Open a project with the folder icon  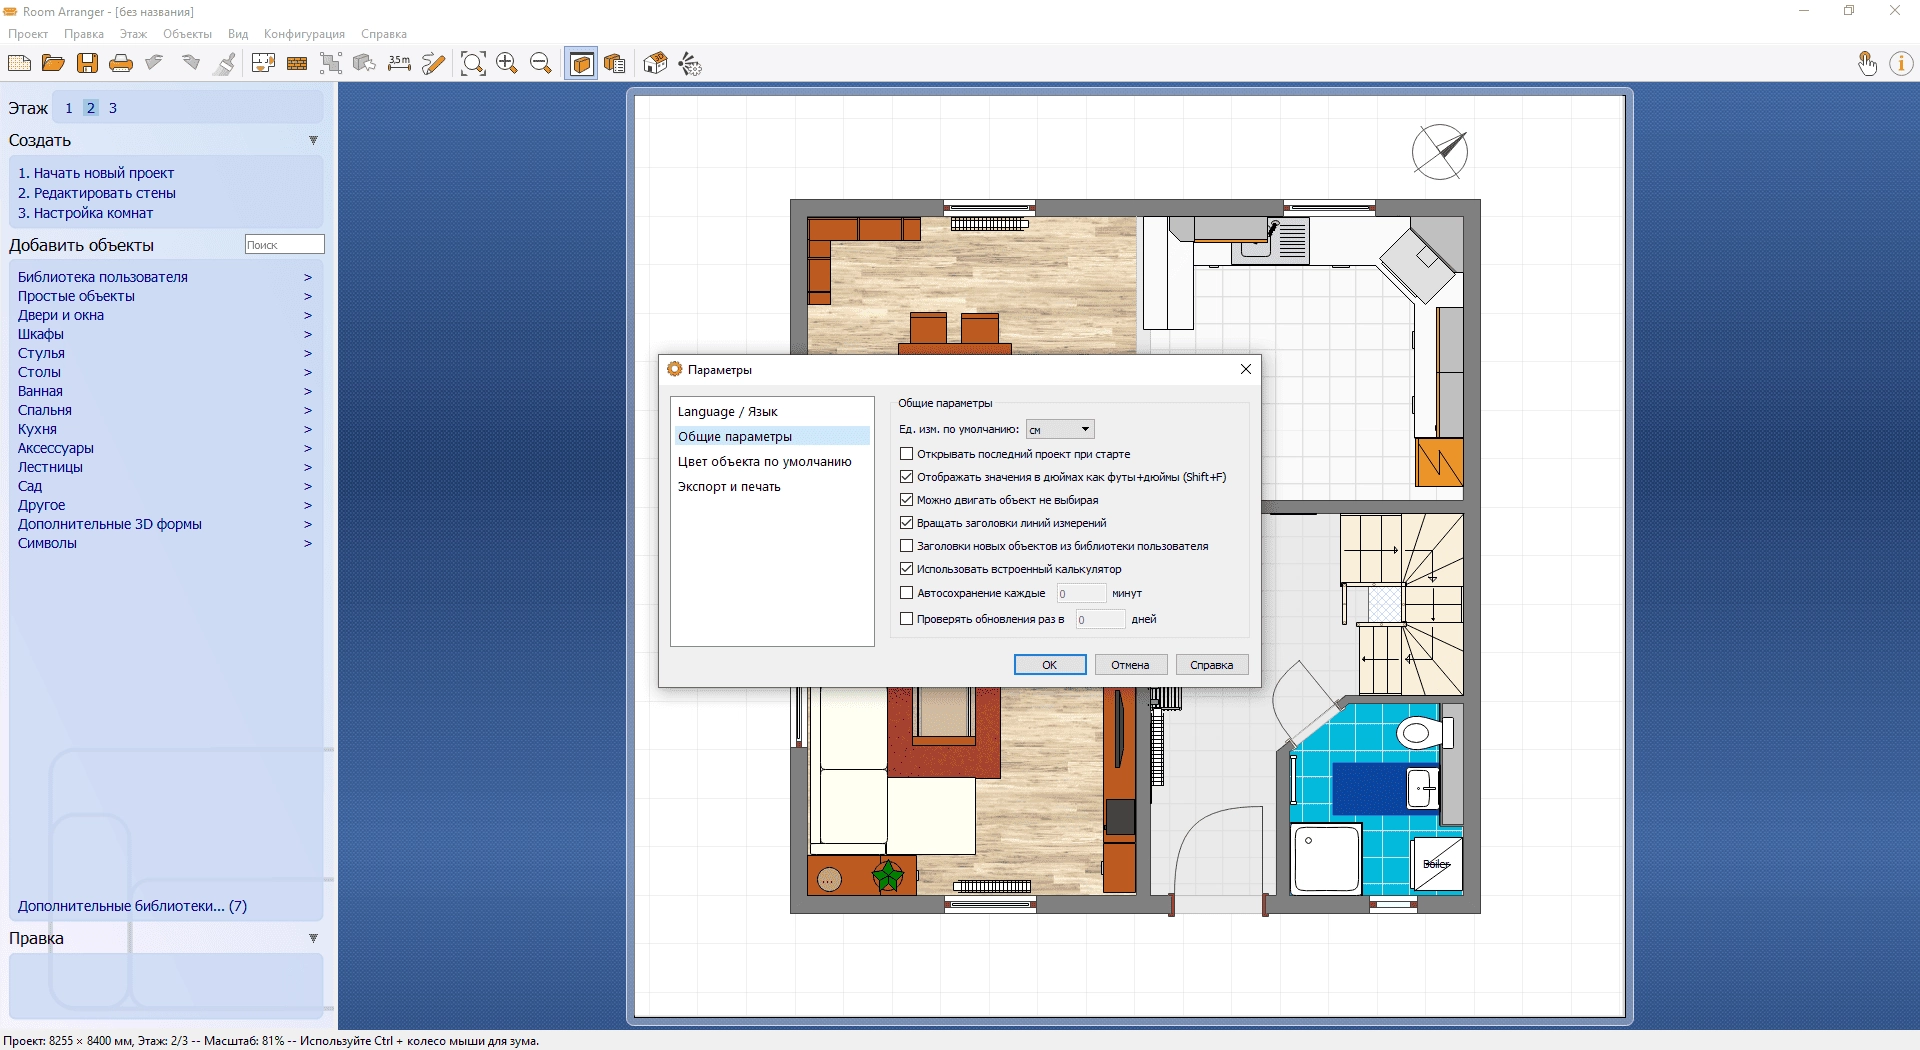coord(53,64)
